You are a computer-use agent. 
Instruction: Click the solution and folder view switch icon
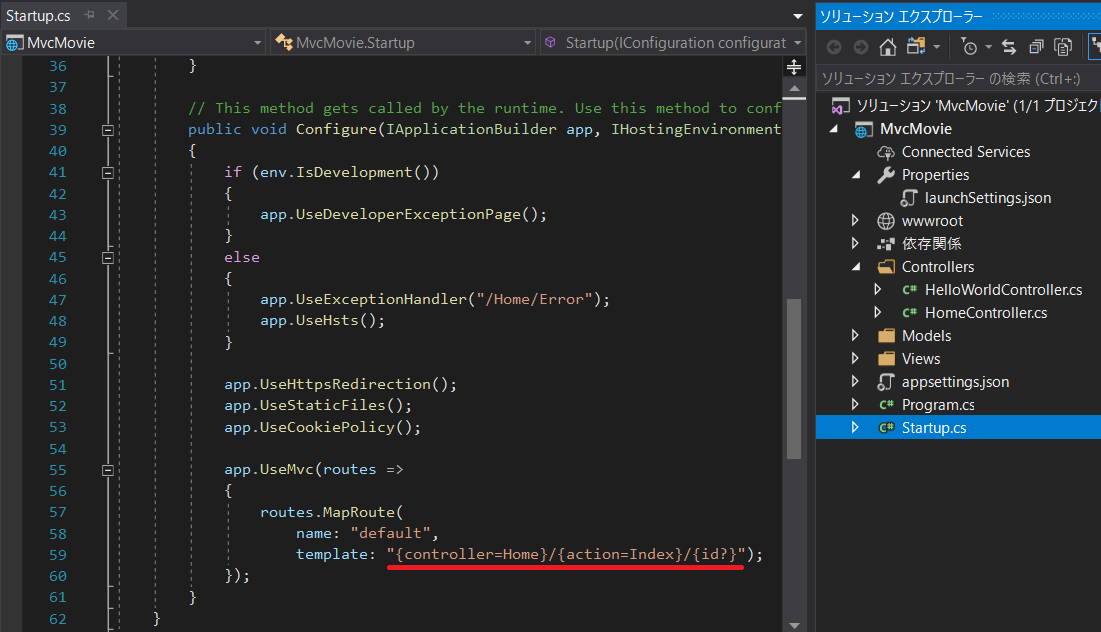916,46
